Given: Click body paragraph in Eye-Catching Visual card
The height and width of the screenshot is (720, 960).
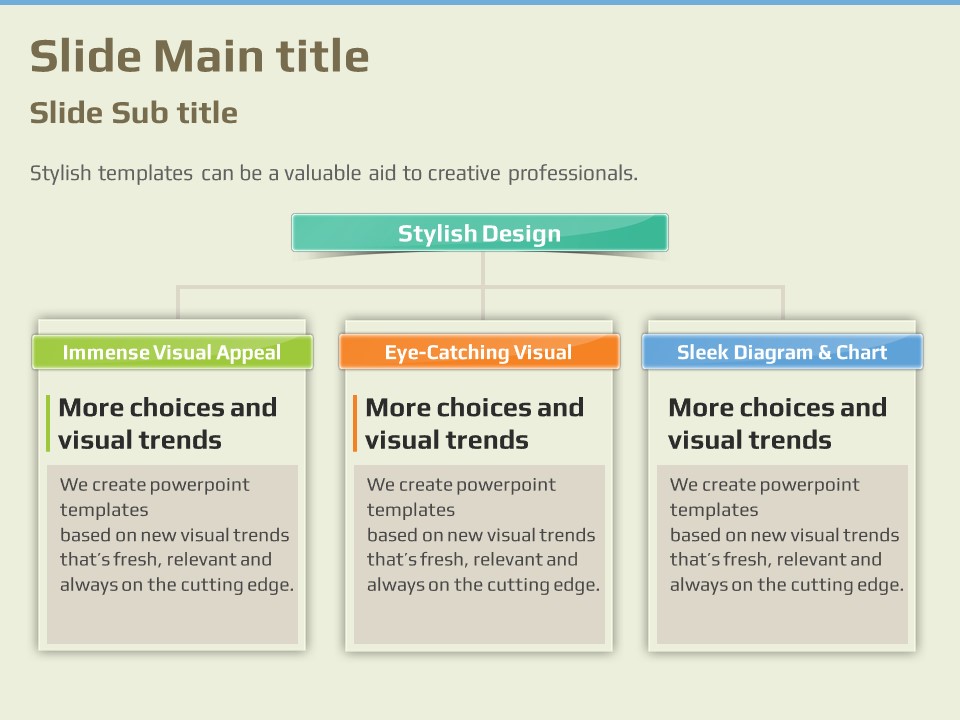Looking at the screenshot, I should pyautogui.click(x=482, y=535).
